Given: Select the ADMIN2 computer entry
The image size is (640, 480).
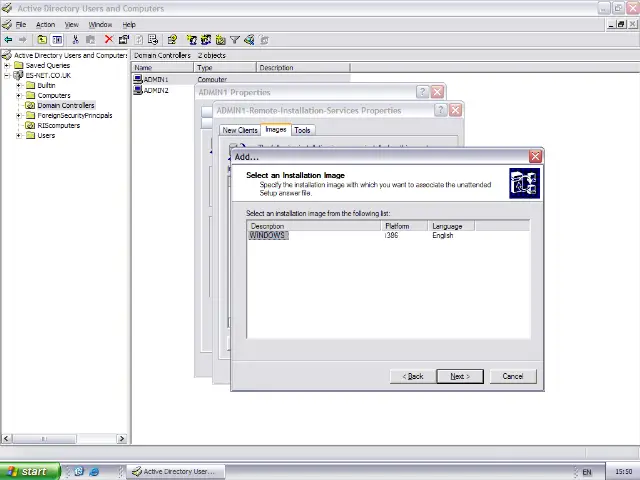Looking at the screenshot, I should (x=155, y=90).
